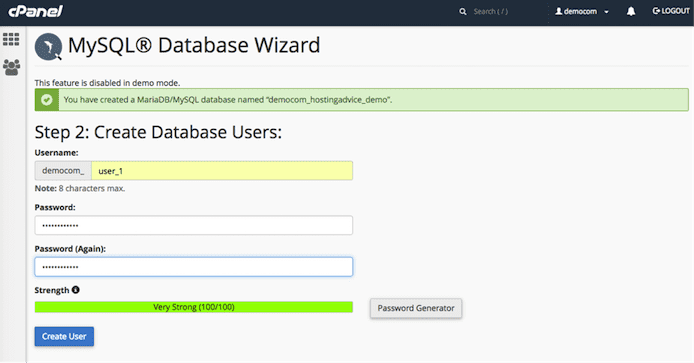Click the Create User button

[64, 336]
